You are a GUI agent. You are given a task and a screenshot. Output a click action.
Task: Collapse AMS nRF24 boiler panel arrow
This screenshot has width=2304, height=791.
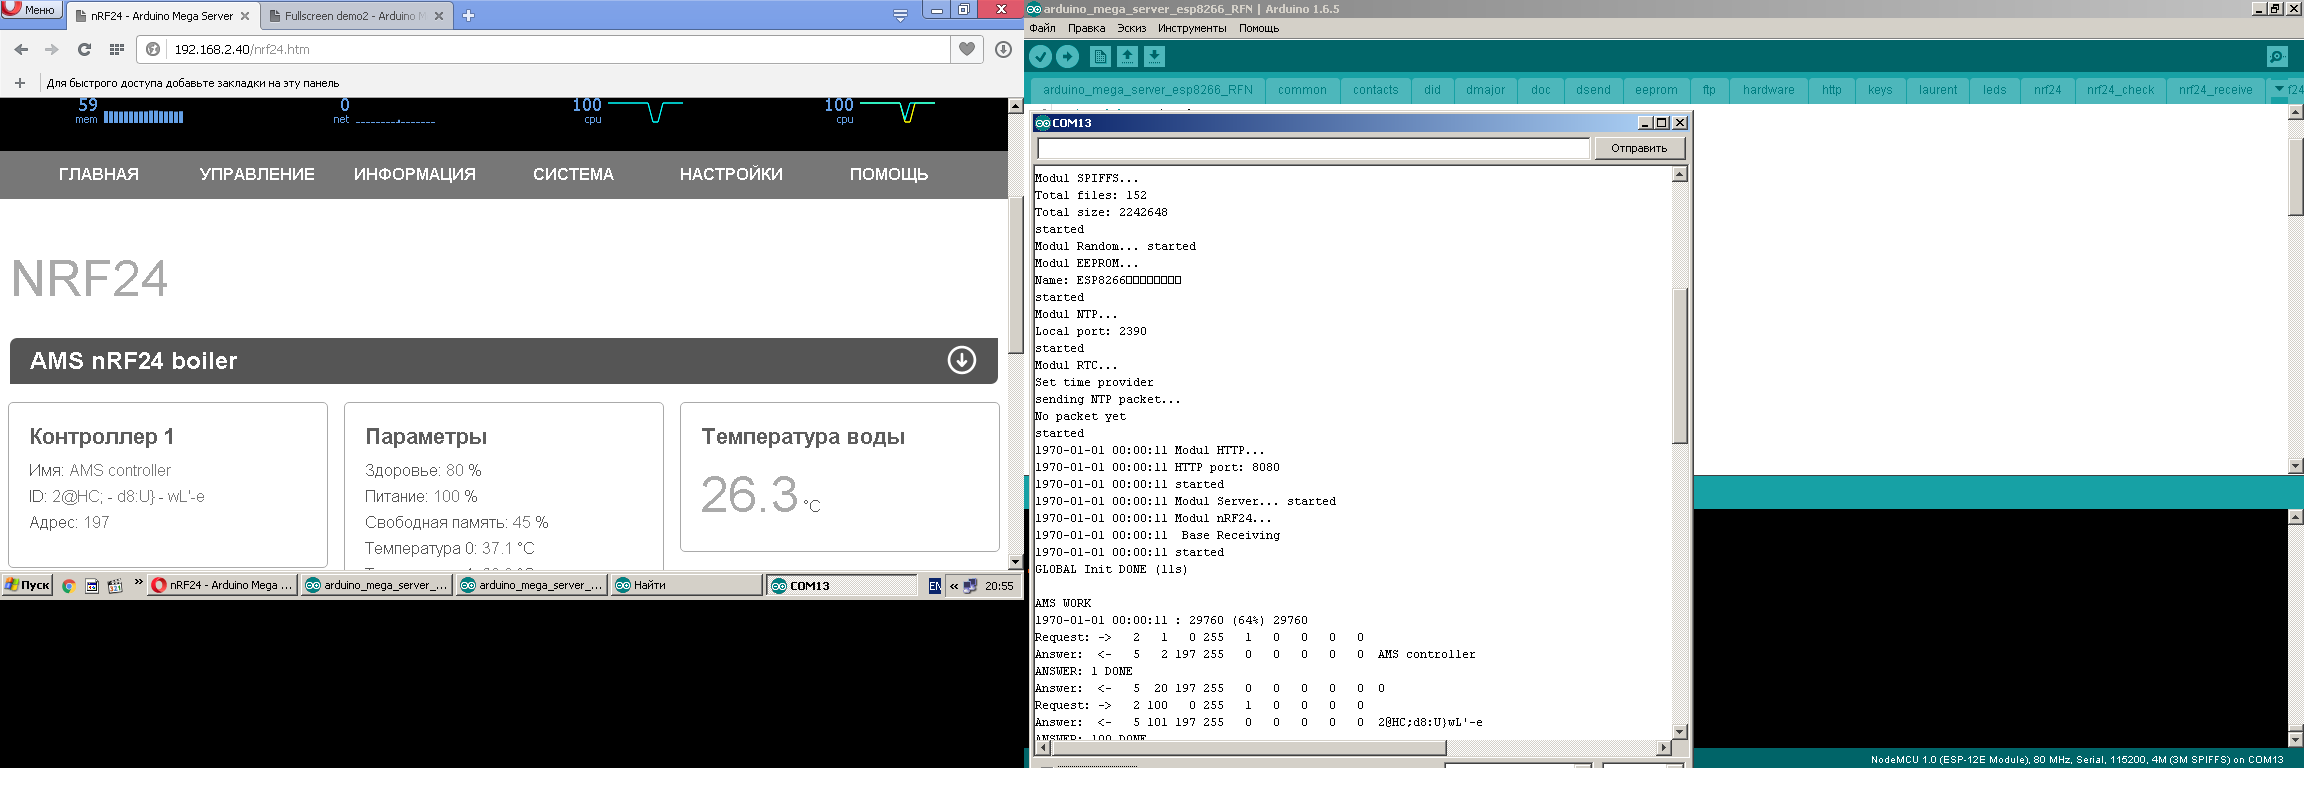pyautogui.click(x=962, y=360)
